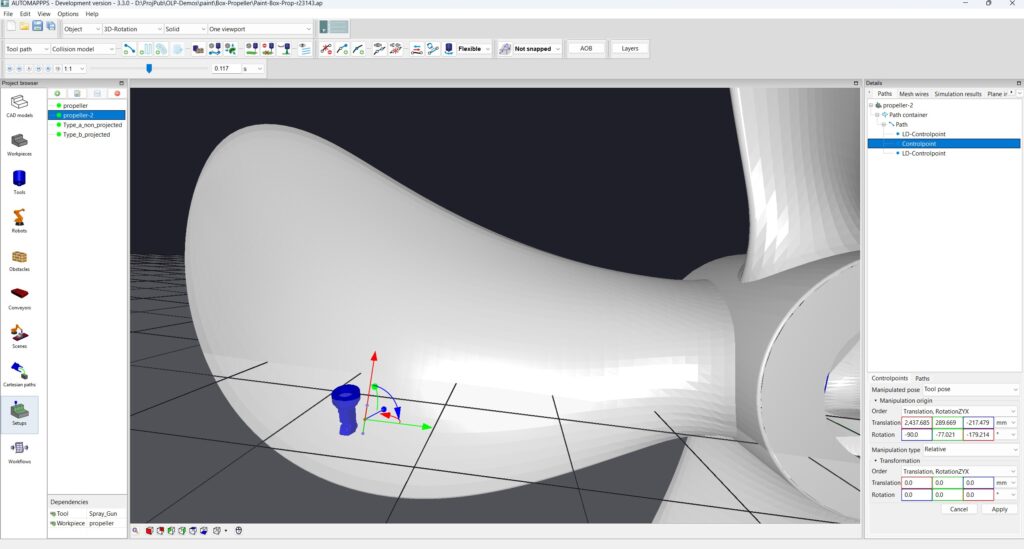Click the rotation field showing -77.021

point(947,435)
